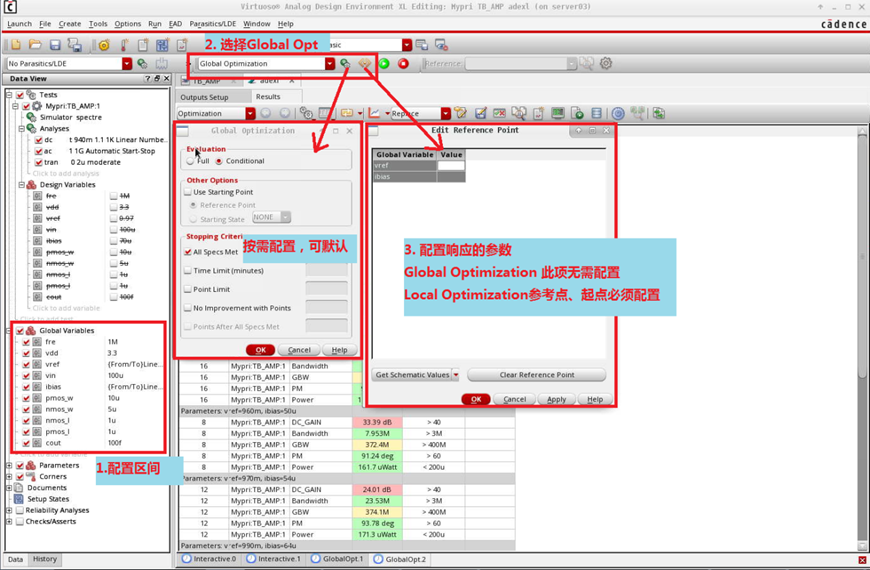The width and height of the screenshot is (870, 570).
Task: Select the Conditional evaluation radio button
Action: click(x=219, y=161)
